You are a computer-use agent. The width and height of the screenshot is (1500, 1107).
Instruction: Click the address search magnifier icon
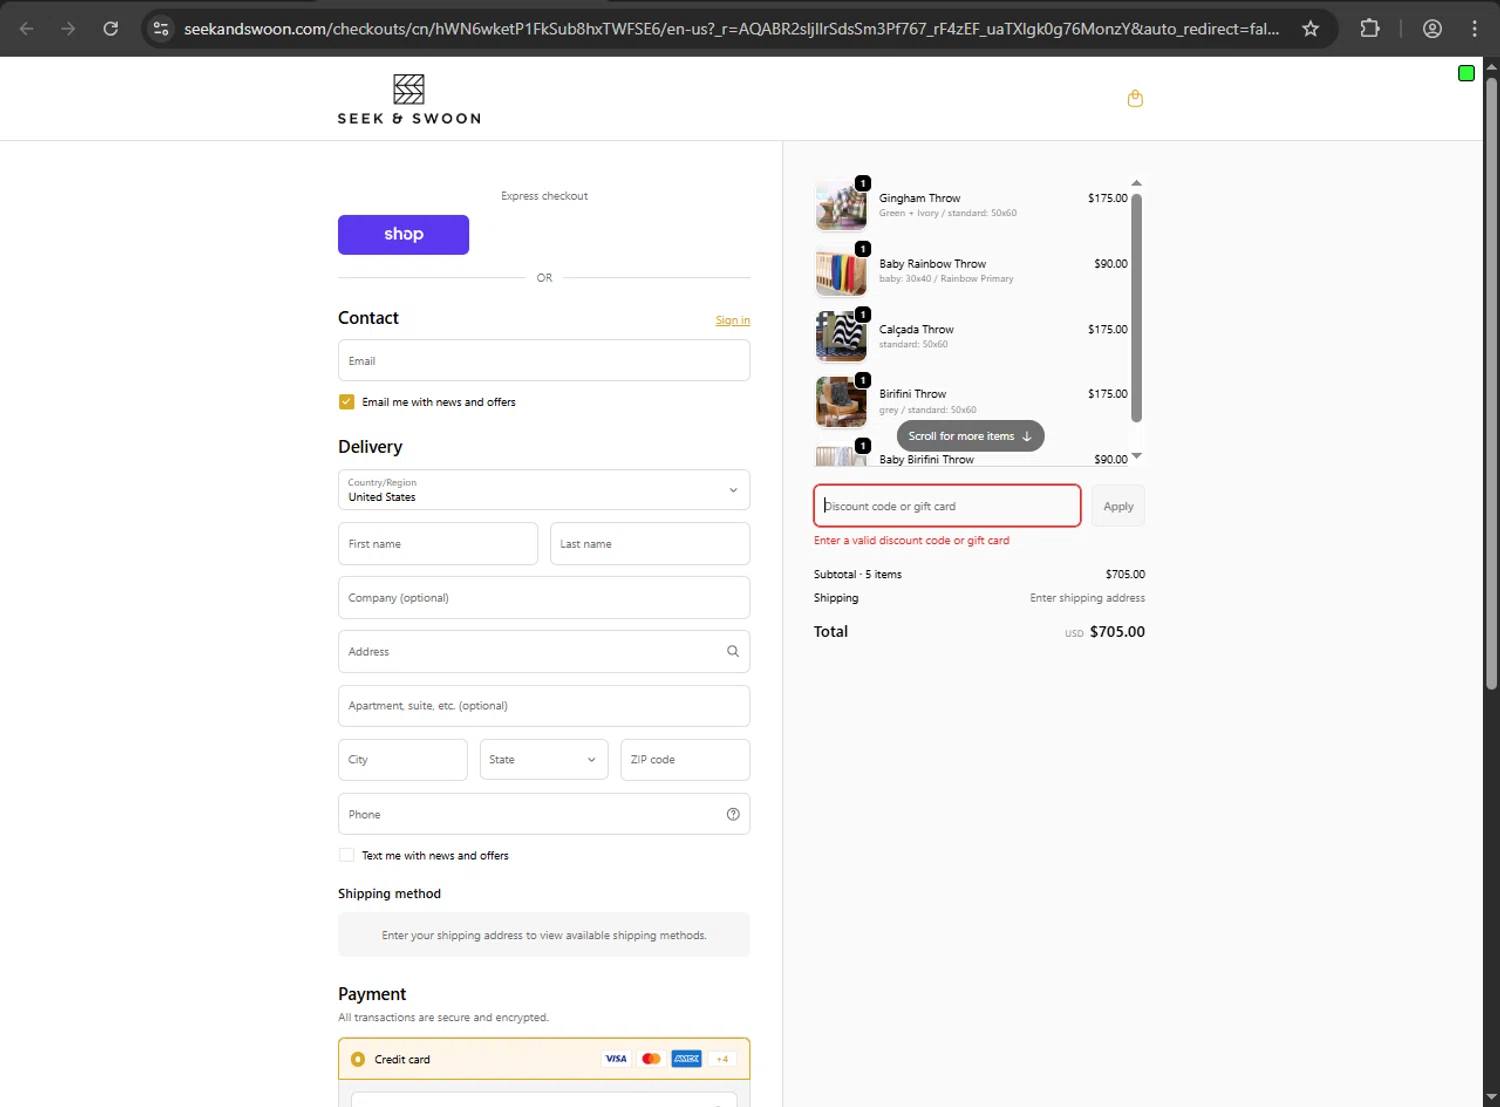733,651
